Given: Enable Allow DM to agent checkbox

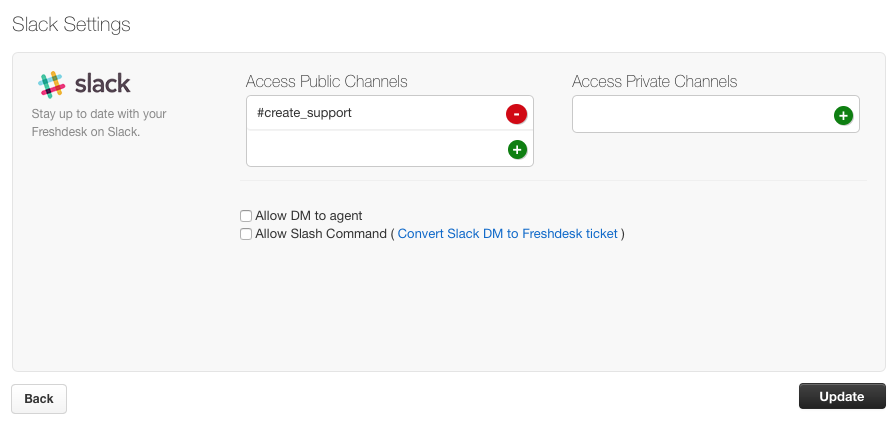Looking at the screenshot, I should (246, 216).
